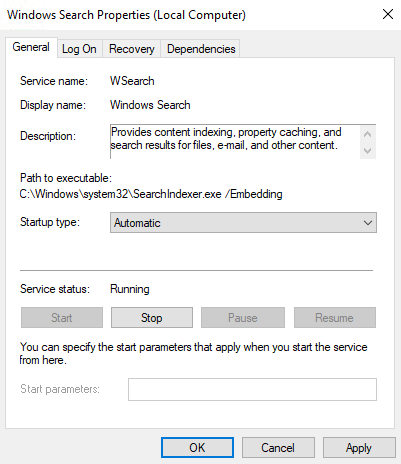Click the description box's up scroll arrow
The width and height of the screenshot is (401, 464).
(x=368, y=134)
